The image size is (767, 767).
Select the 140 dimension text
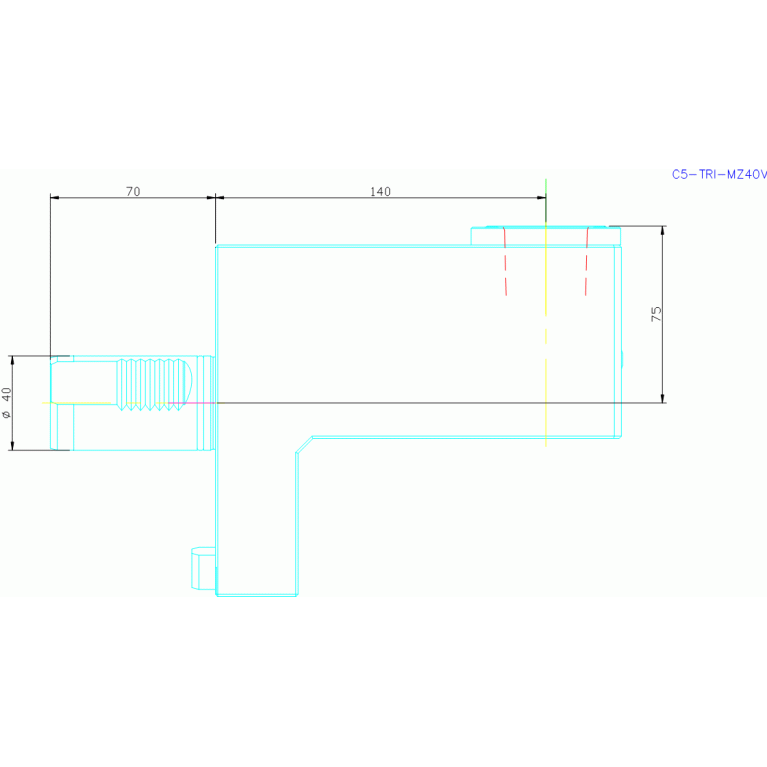[x=380, y=191]
